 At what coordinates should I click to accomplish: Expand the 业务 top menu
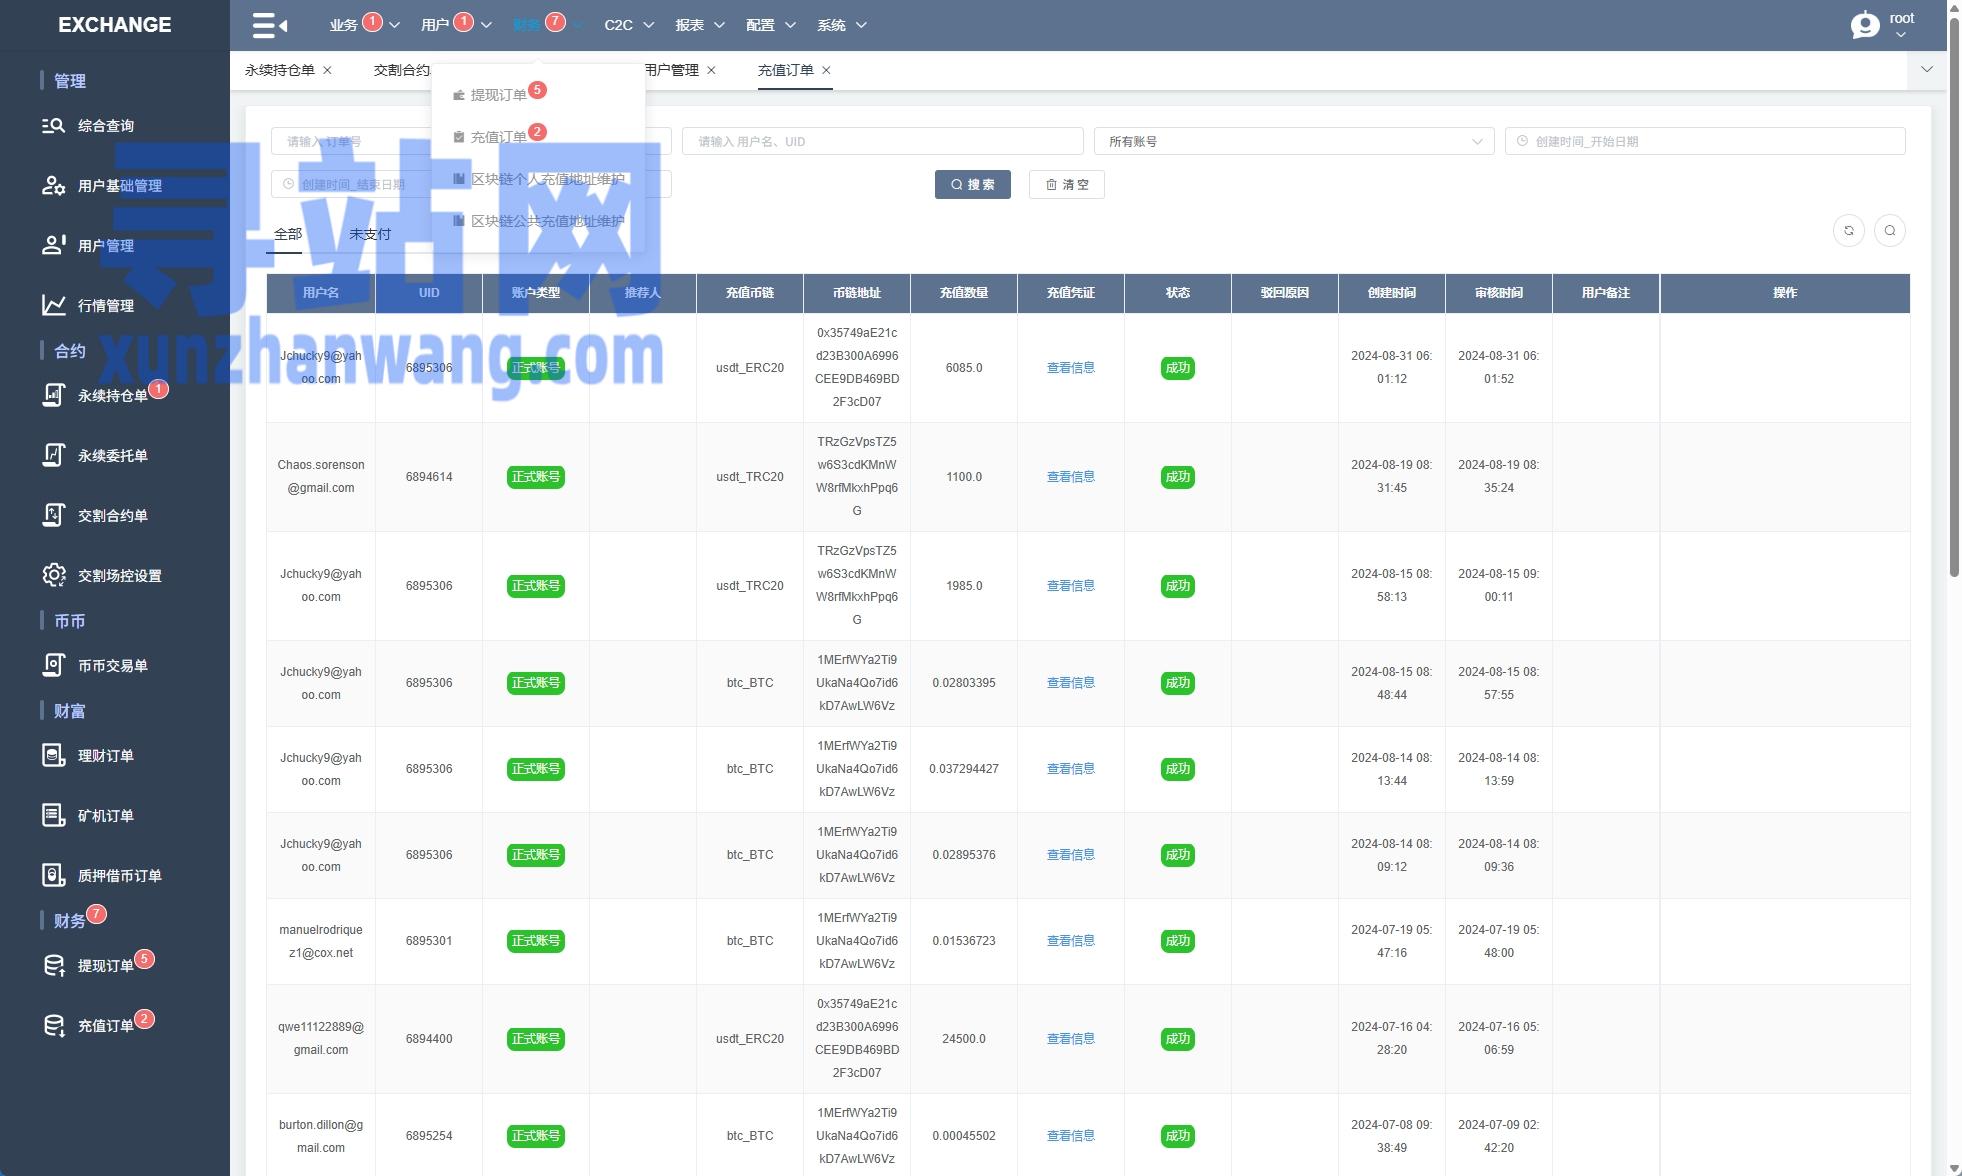coord(364,25)
